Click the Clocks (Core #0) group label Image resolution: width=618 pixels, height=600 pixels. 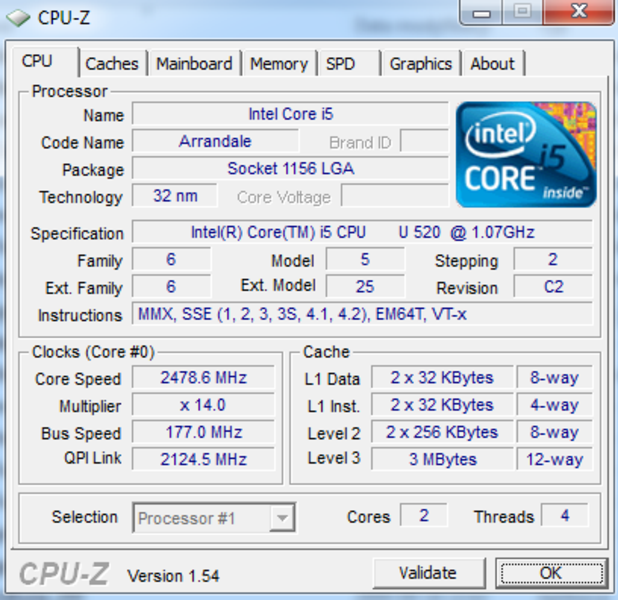(x=93, y=352)
